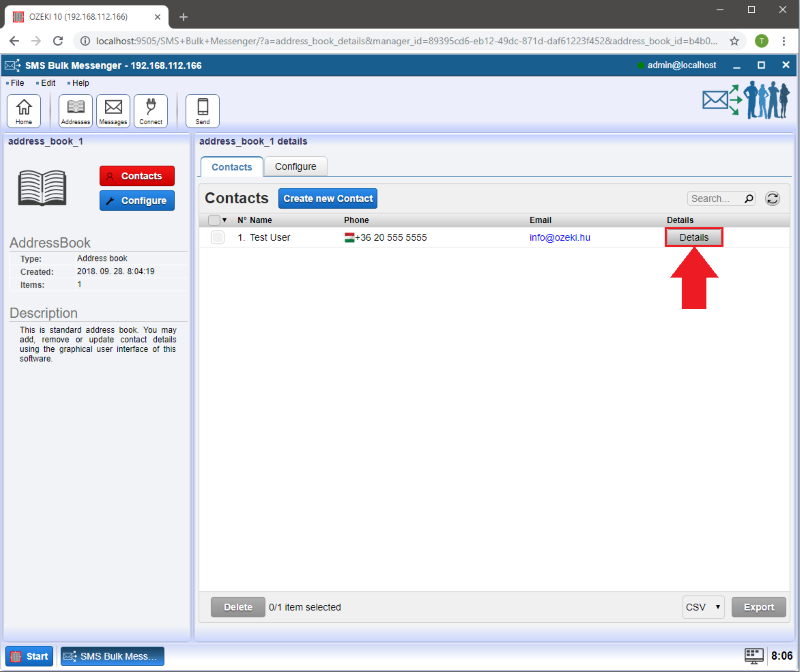Click the contacts Search field

pyautogui.click(x=714, y=199)
